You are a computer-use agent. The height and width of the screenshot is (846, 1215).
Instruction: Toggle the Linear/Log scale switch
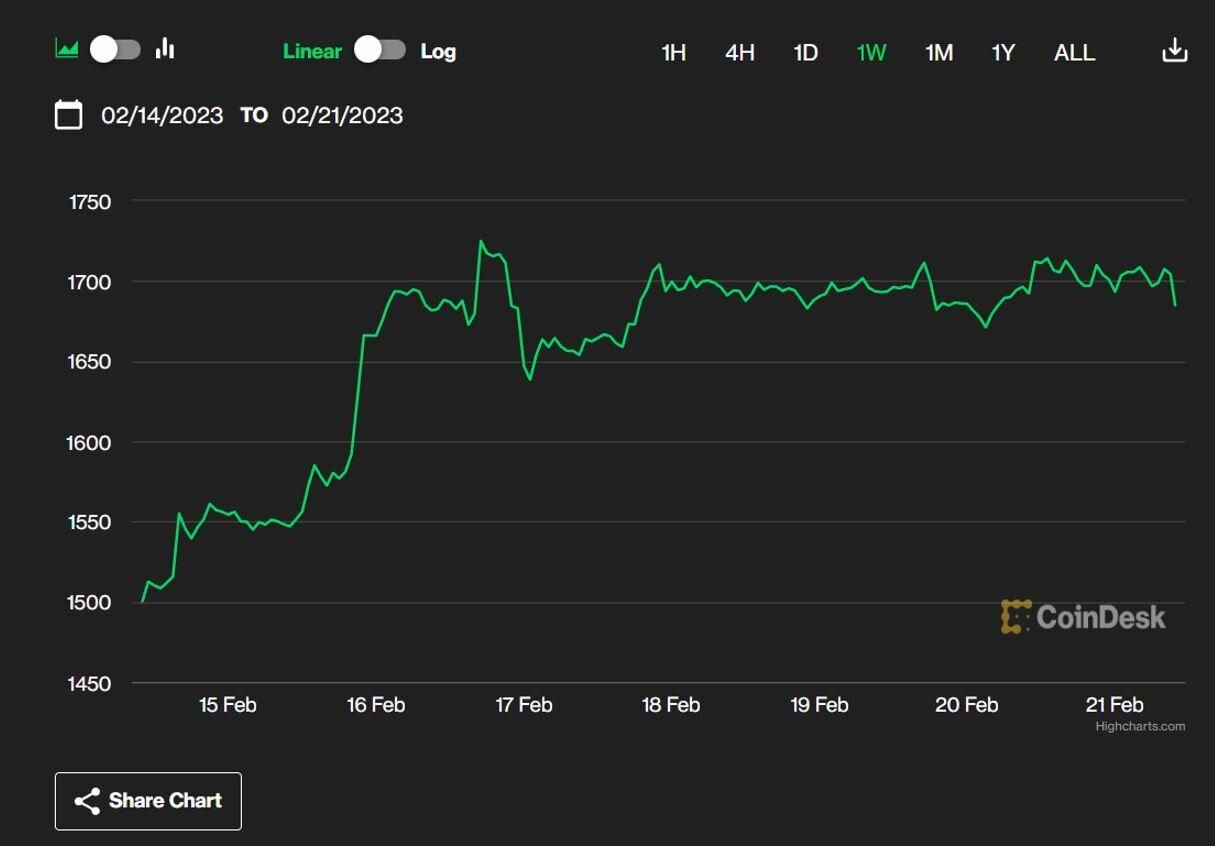[x=380, y=50]
